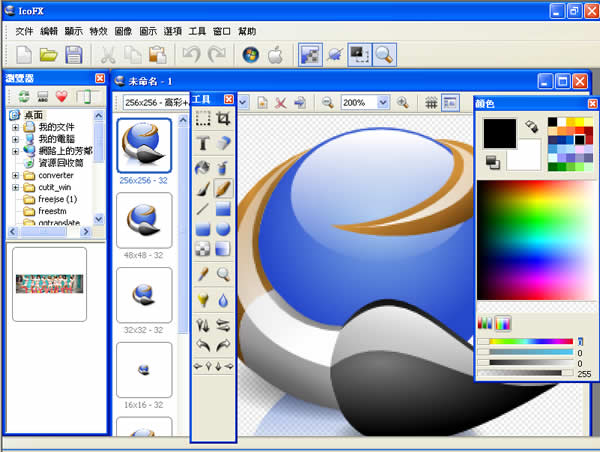Pick the black foreground color swatch
Viewport: 600px width, 452px height.
tap(499, 133)
